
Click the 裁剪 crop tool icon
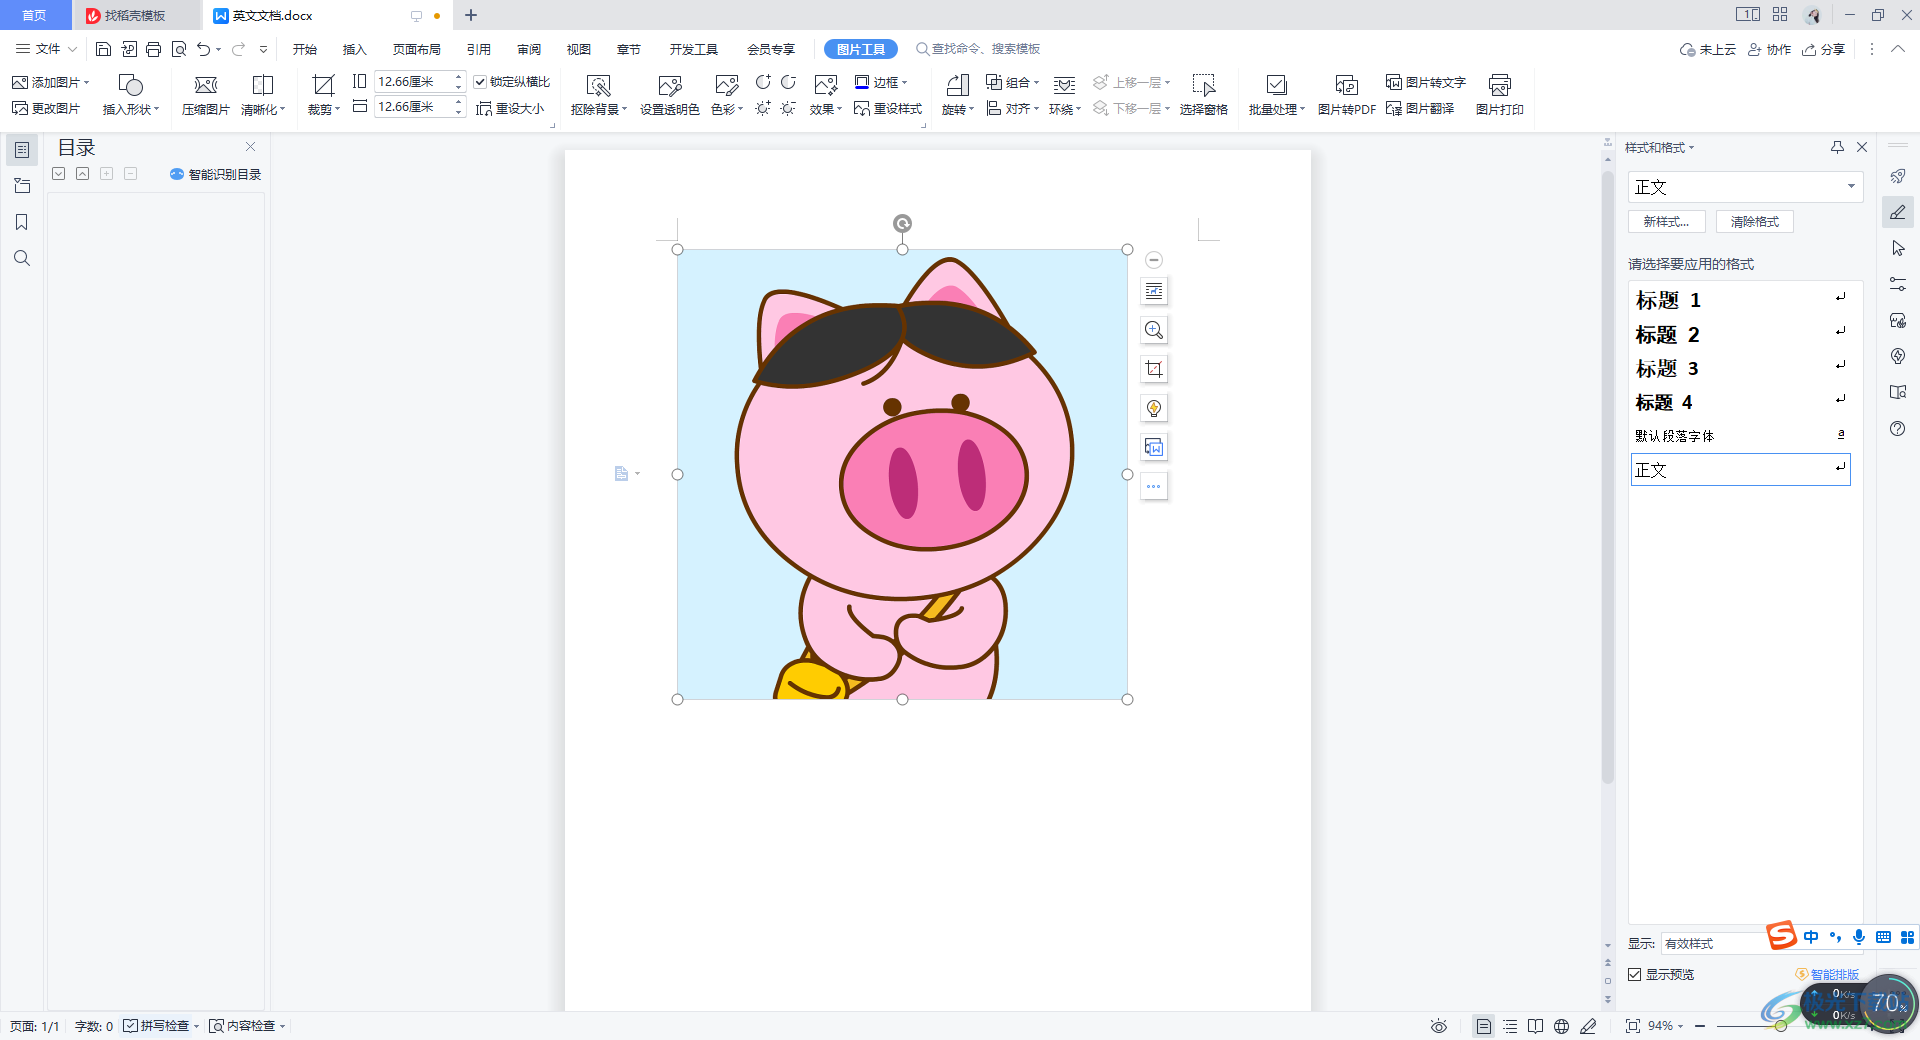(323, 85)
